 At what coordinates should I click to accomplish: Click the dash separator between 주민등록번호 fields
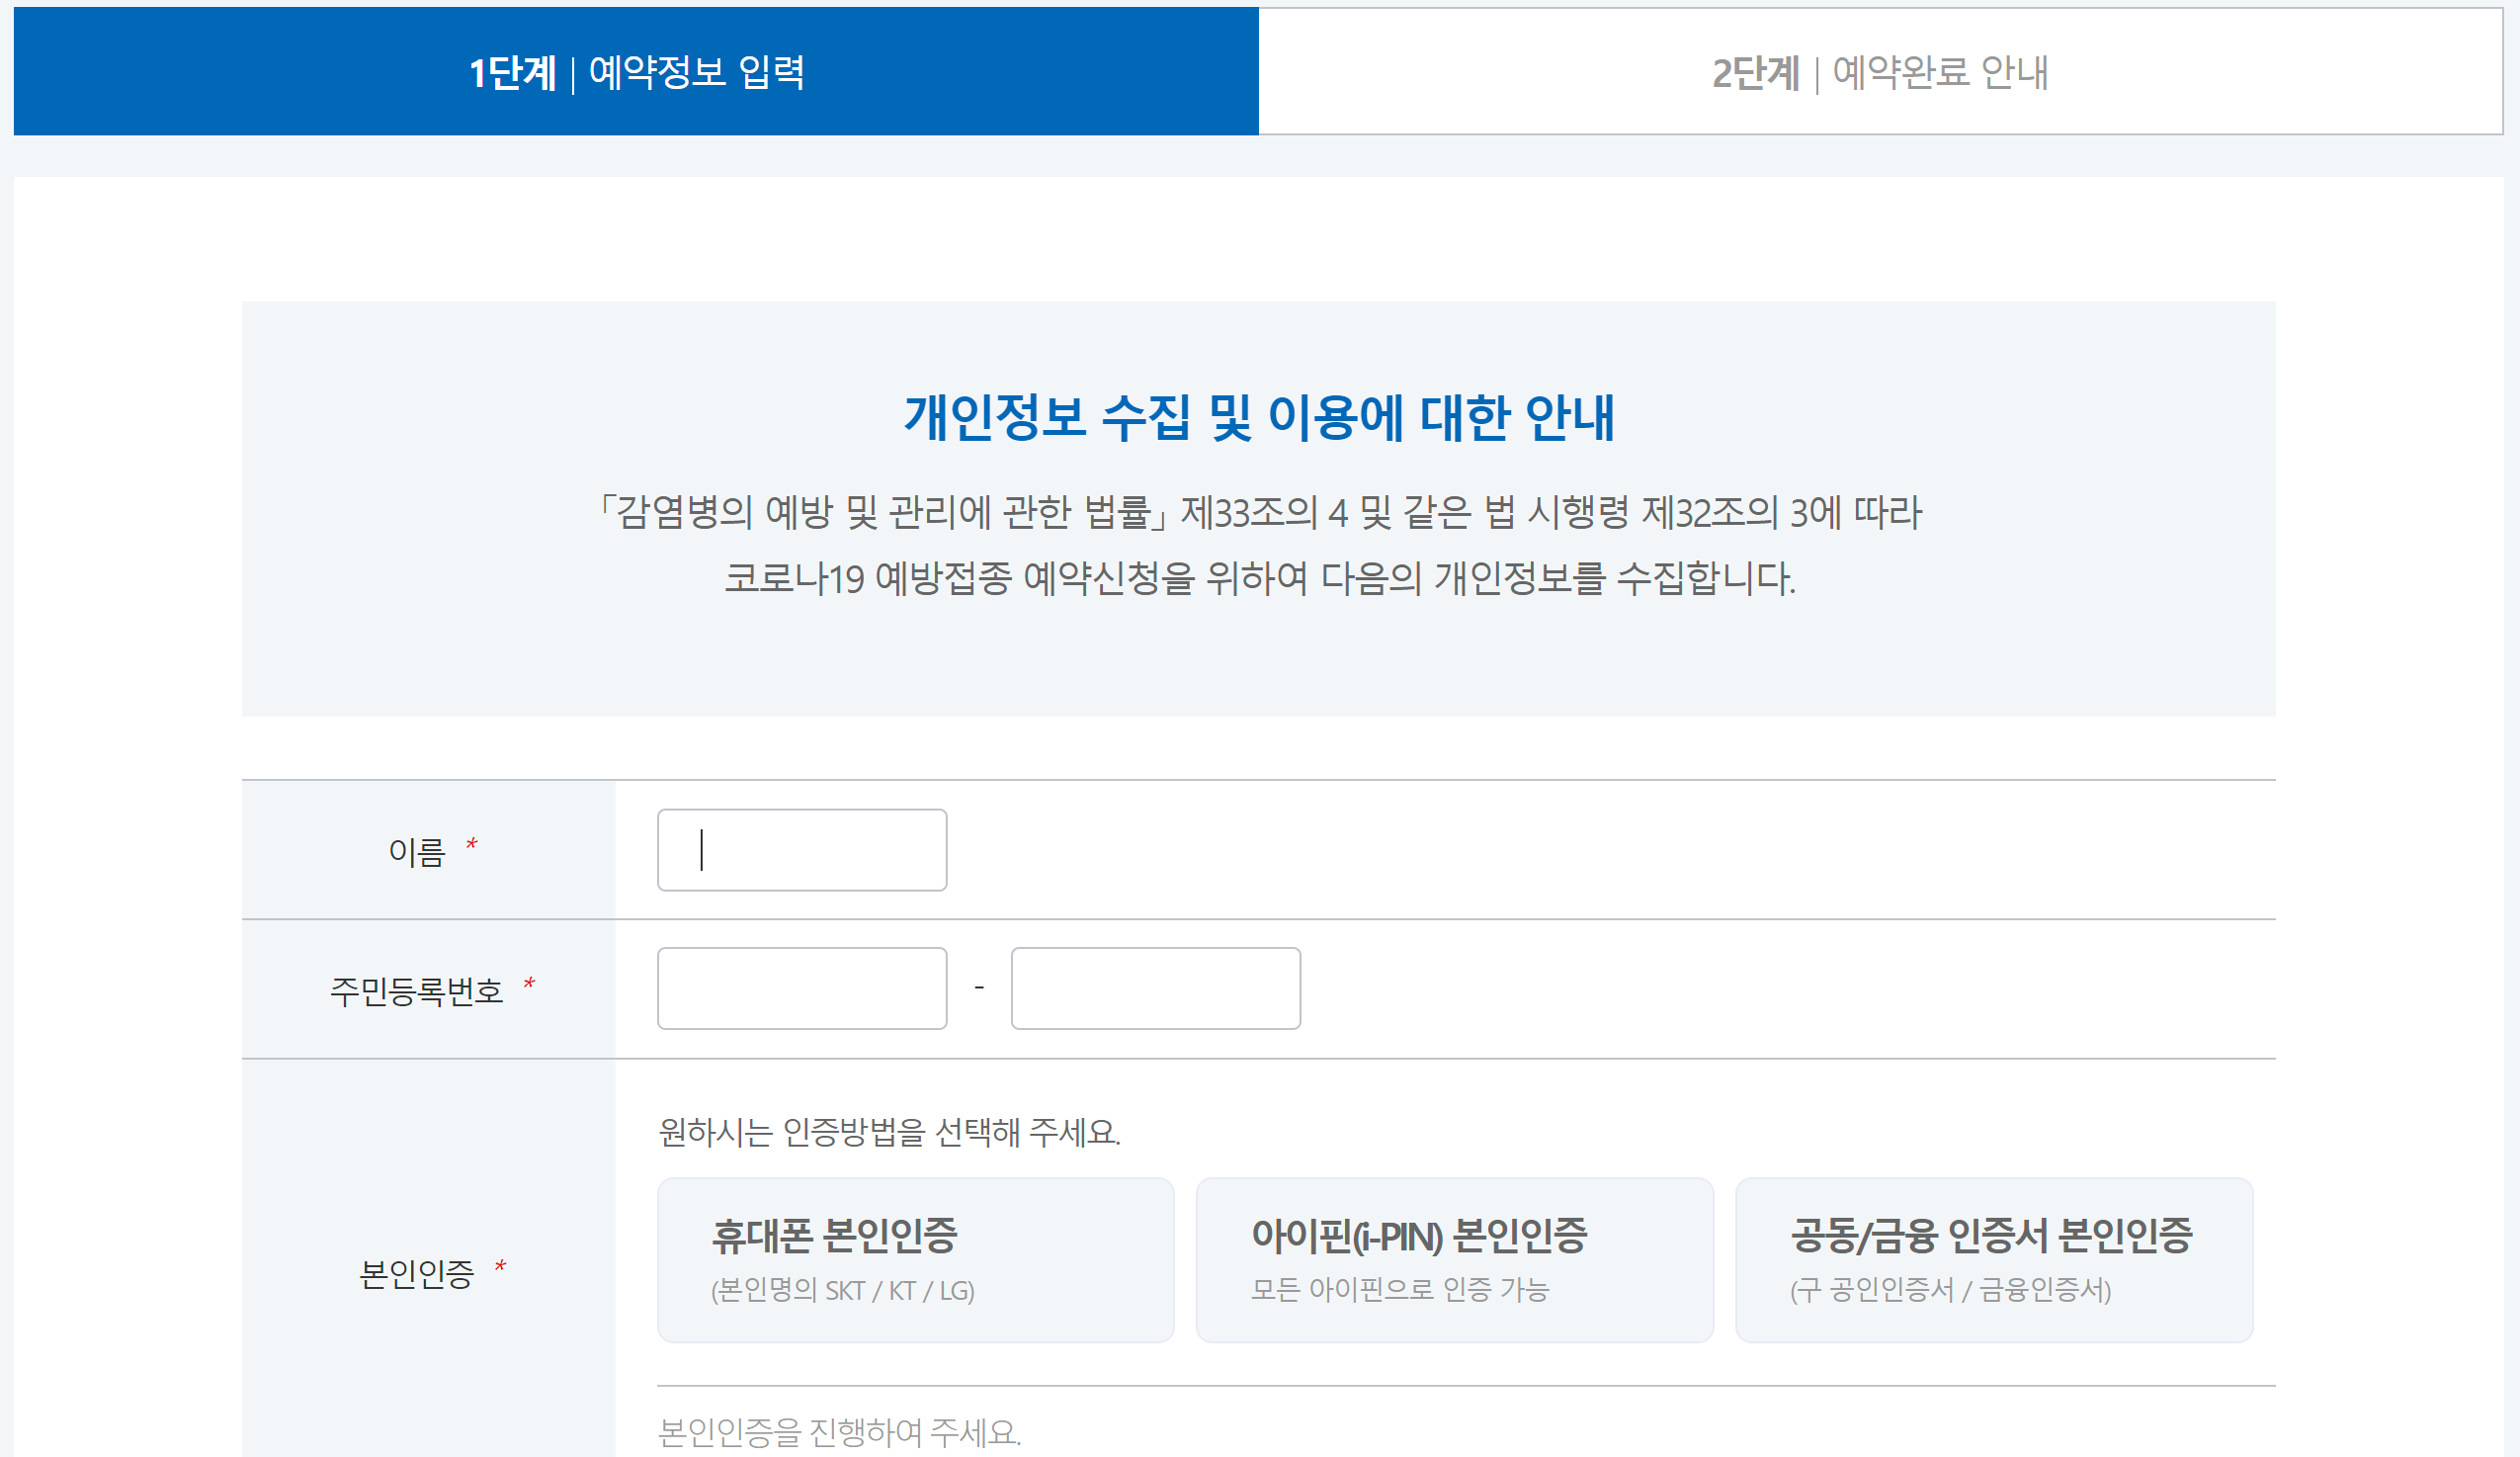coord(979,988)
